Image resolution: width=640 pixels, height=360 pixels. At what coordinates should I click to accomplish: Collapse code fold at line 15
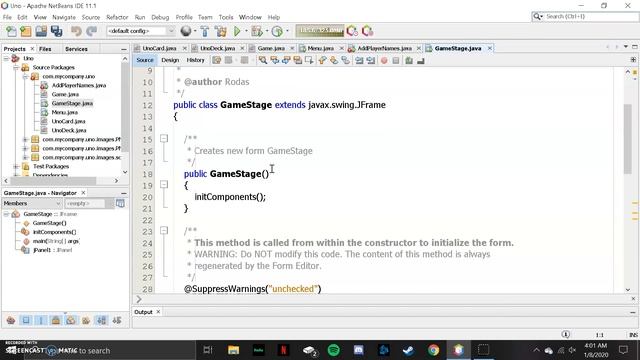pos(164,139)
